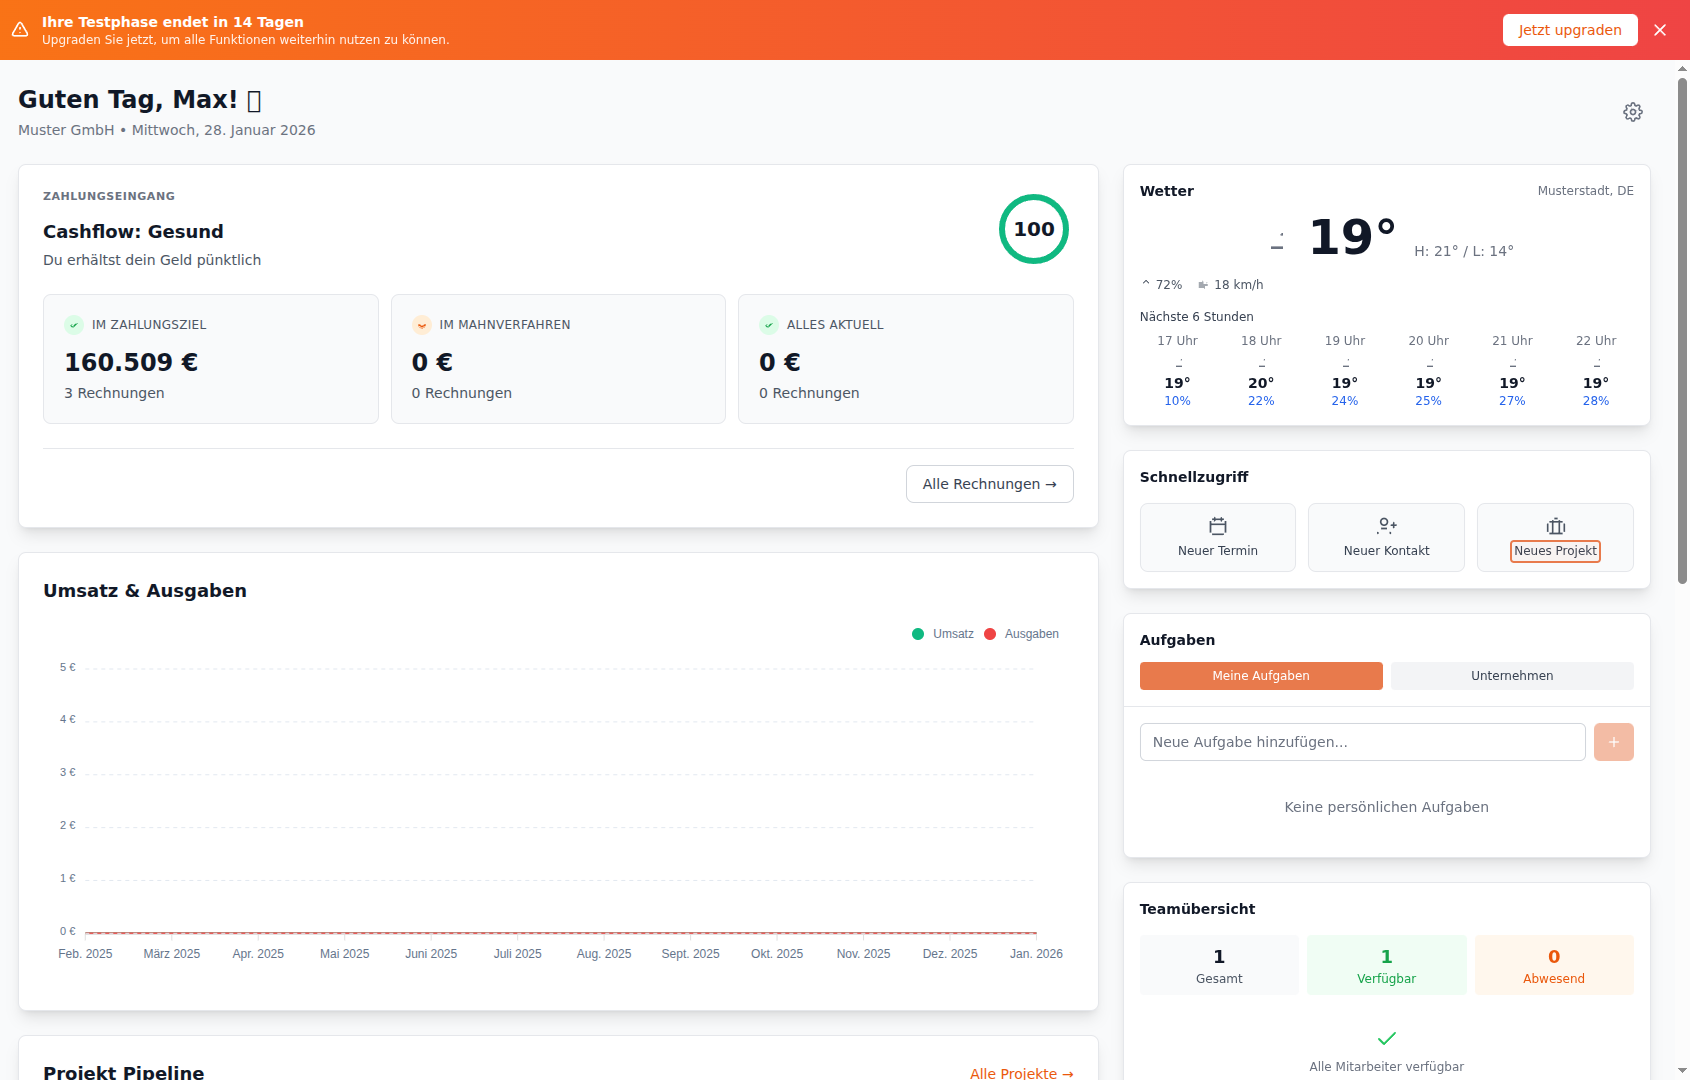The height and width of the screenshot is (1080, 1690).
Task: Click the green check beside Alles aktuell
Action: click(x=768, y=324)
